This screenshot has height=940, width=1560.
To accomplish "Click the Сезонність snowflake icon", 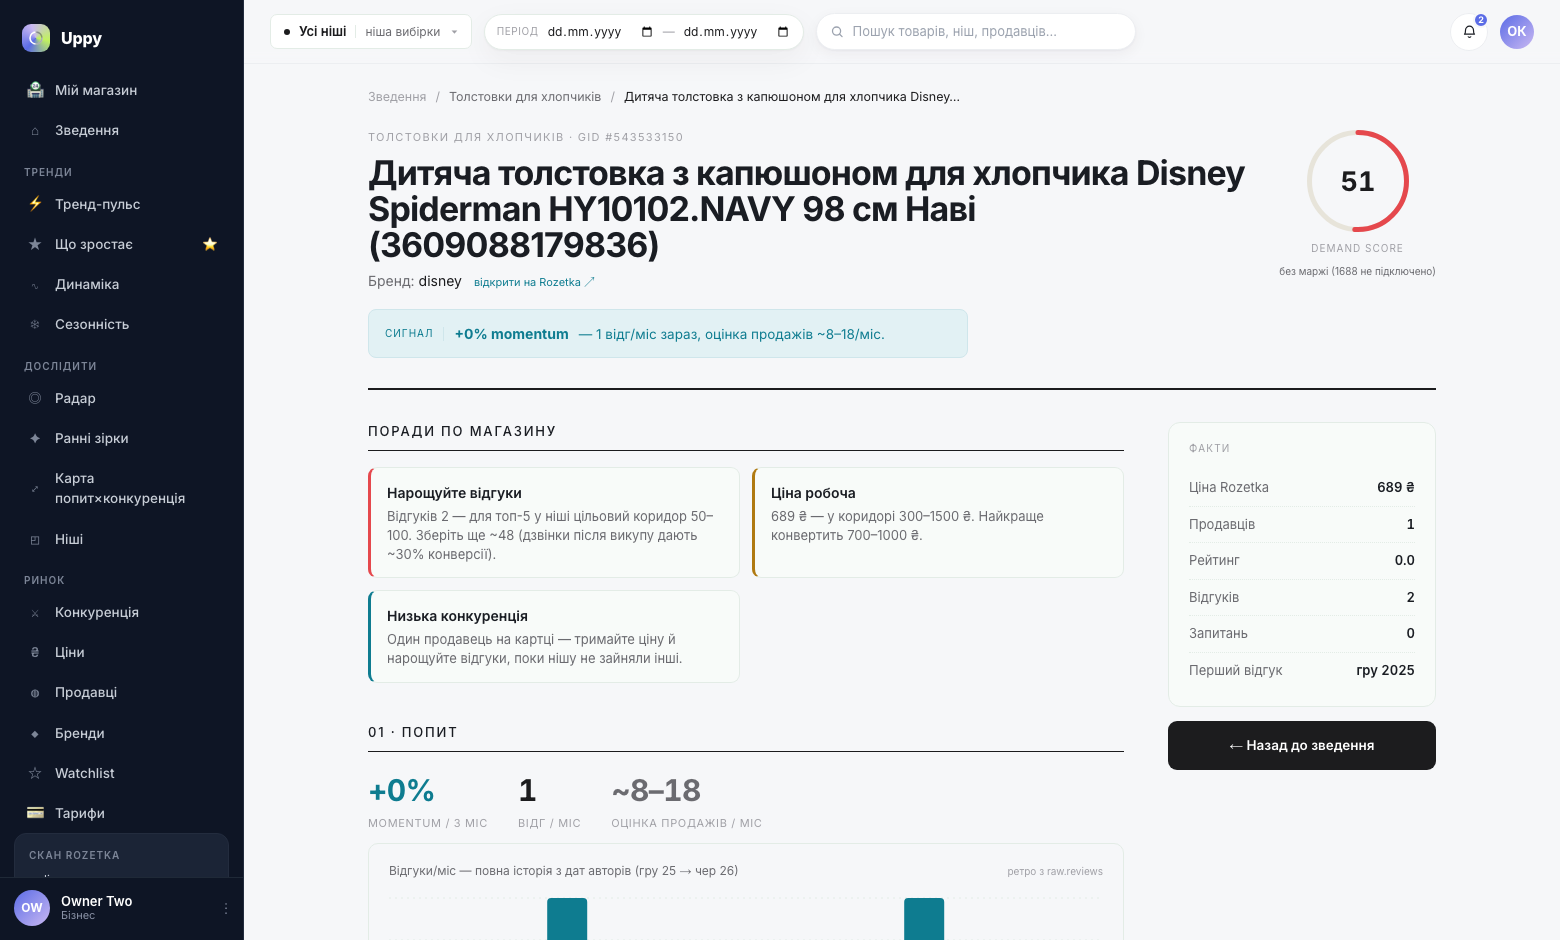I will coord(35,324).
